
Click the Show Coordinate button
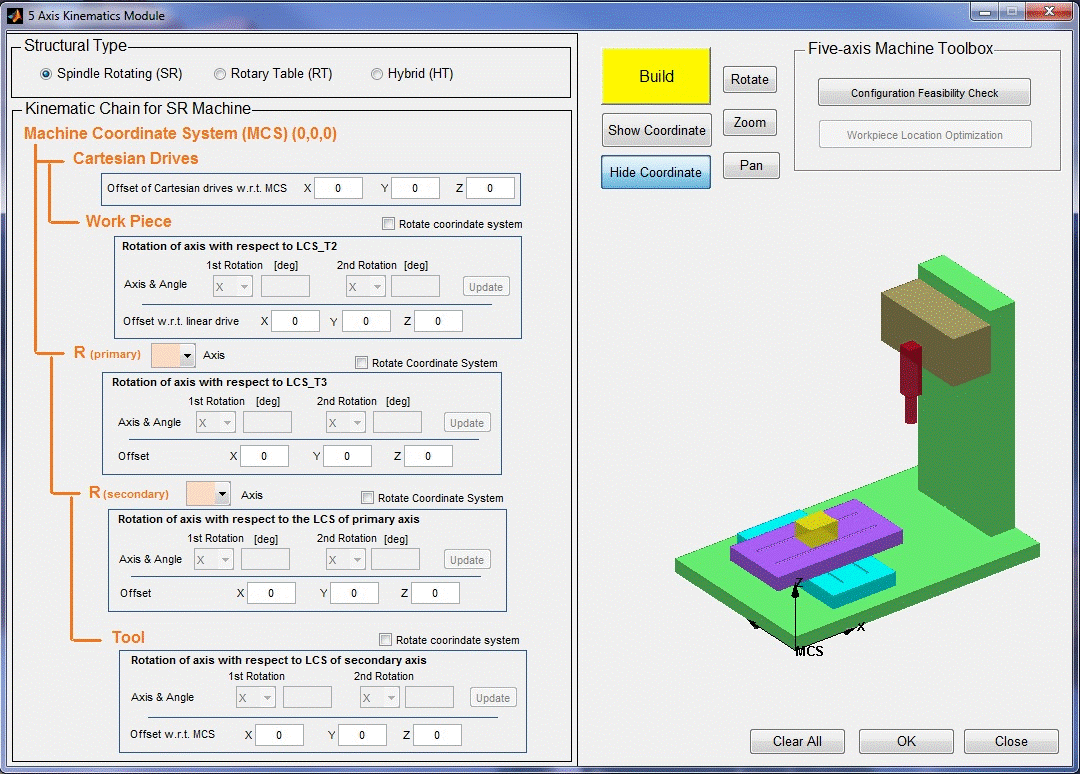click(x=656, y=130)
